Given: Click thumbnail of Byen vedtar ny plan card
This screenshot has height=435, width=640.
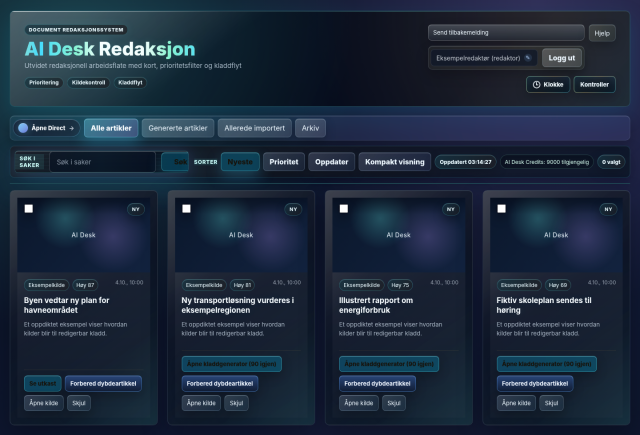Looking at the screenshot, I should pyautogui.click(x=84, y=235).
